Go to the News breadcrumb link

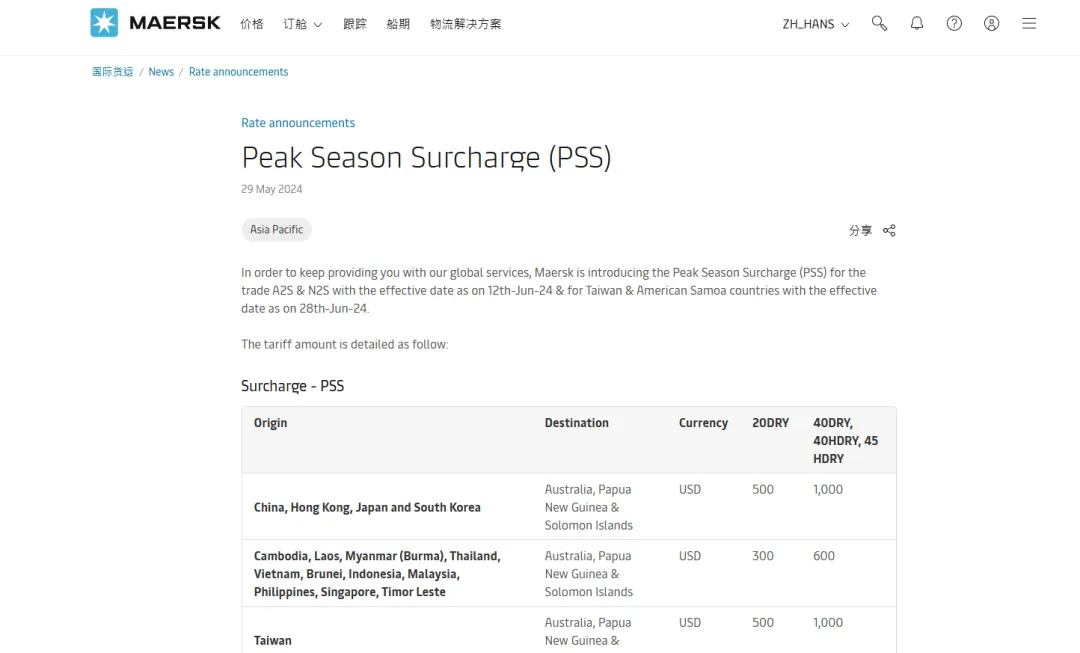pyautogui.click(x=161, y=72)
